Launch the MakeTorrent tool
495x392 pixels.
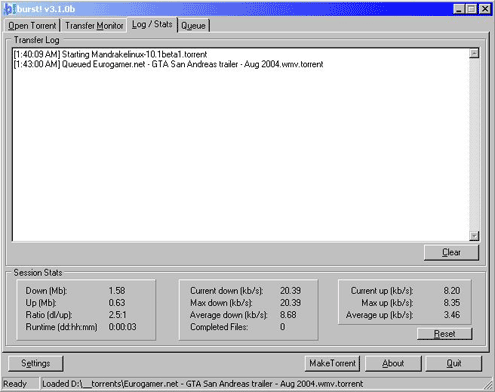[x=332, y=363]
